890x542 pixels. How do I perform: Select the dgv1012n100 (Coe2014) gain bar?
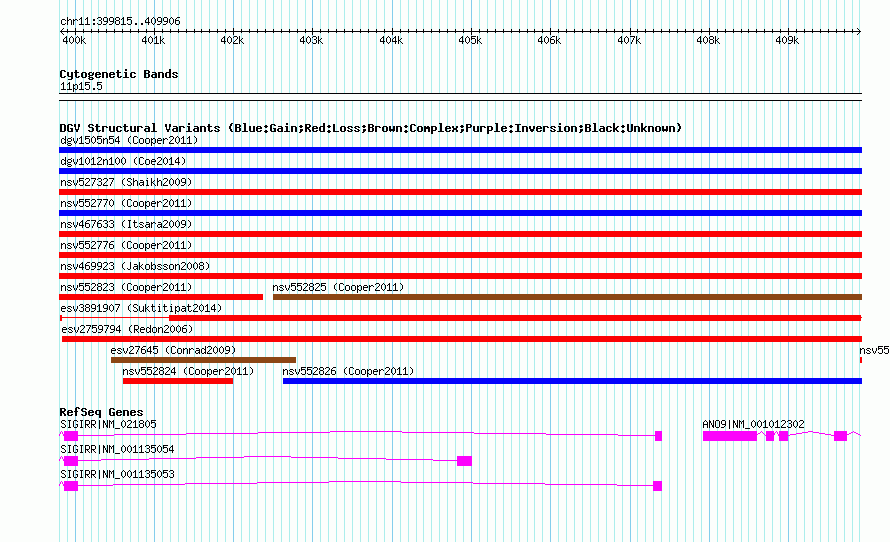[x=460, y=171]
